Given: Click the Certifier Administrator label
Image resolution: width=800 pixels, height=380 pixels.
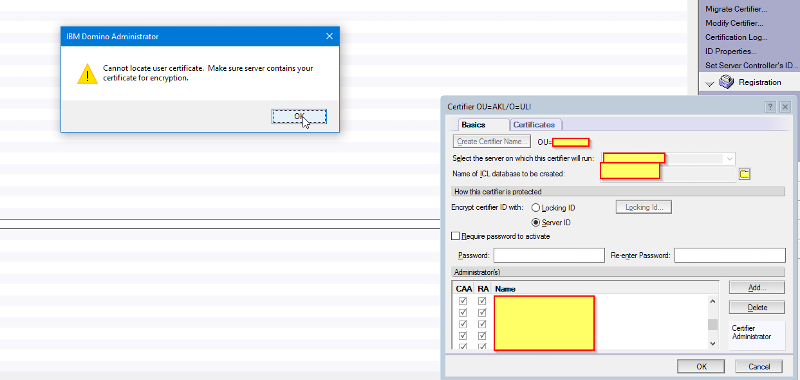Looking at the screenshot, I should 751,333.
